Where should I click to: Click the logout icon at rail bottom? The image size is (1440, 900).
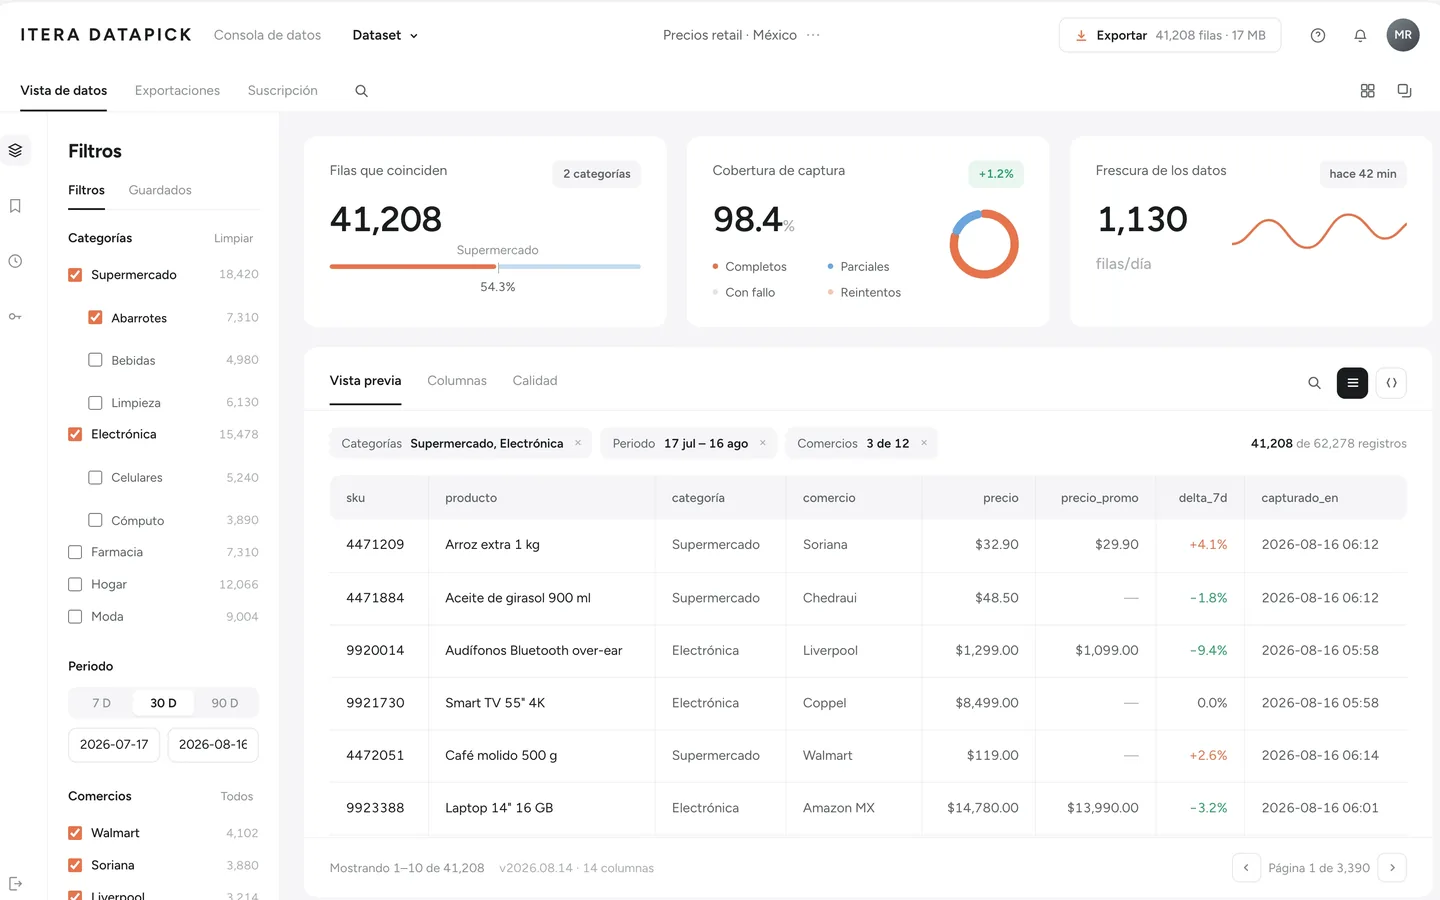[15, 883]
